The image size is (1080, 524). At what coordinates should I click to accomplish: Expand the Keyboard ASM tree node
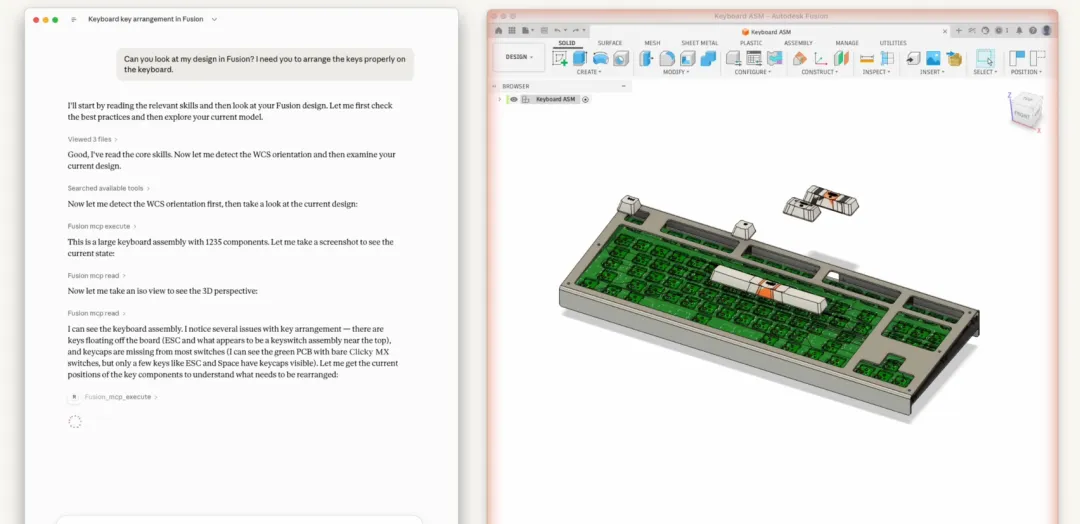click(x=500, y=99)
